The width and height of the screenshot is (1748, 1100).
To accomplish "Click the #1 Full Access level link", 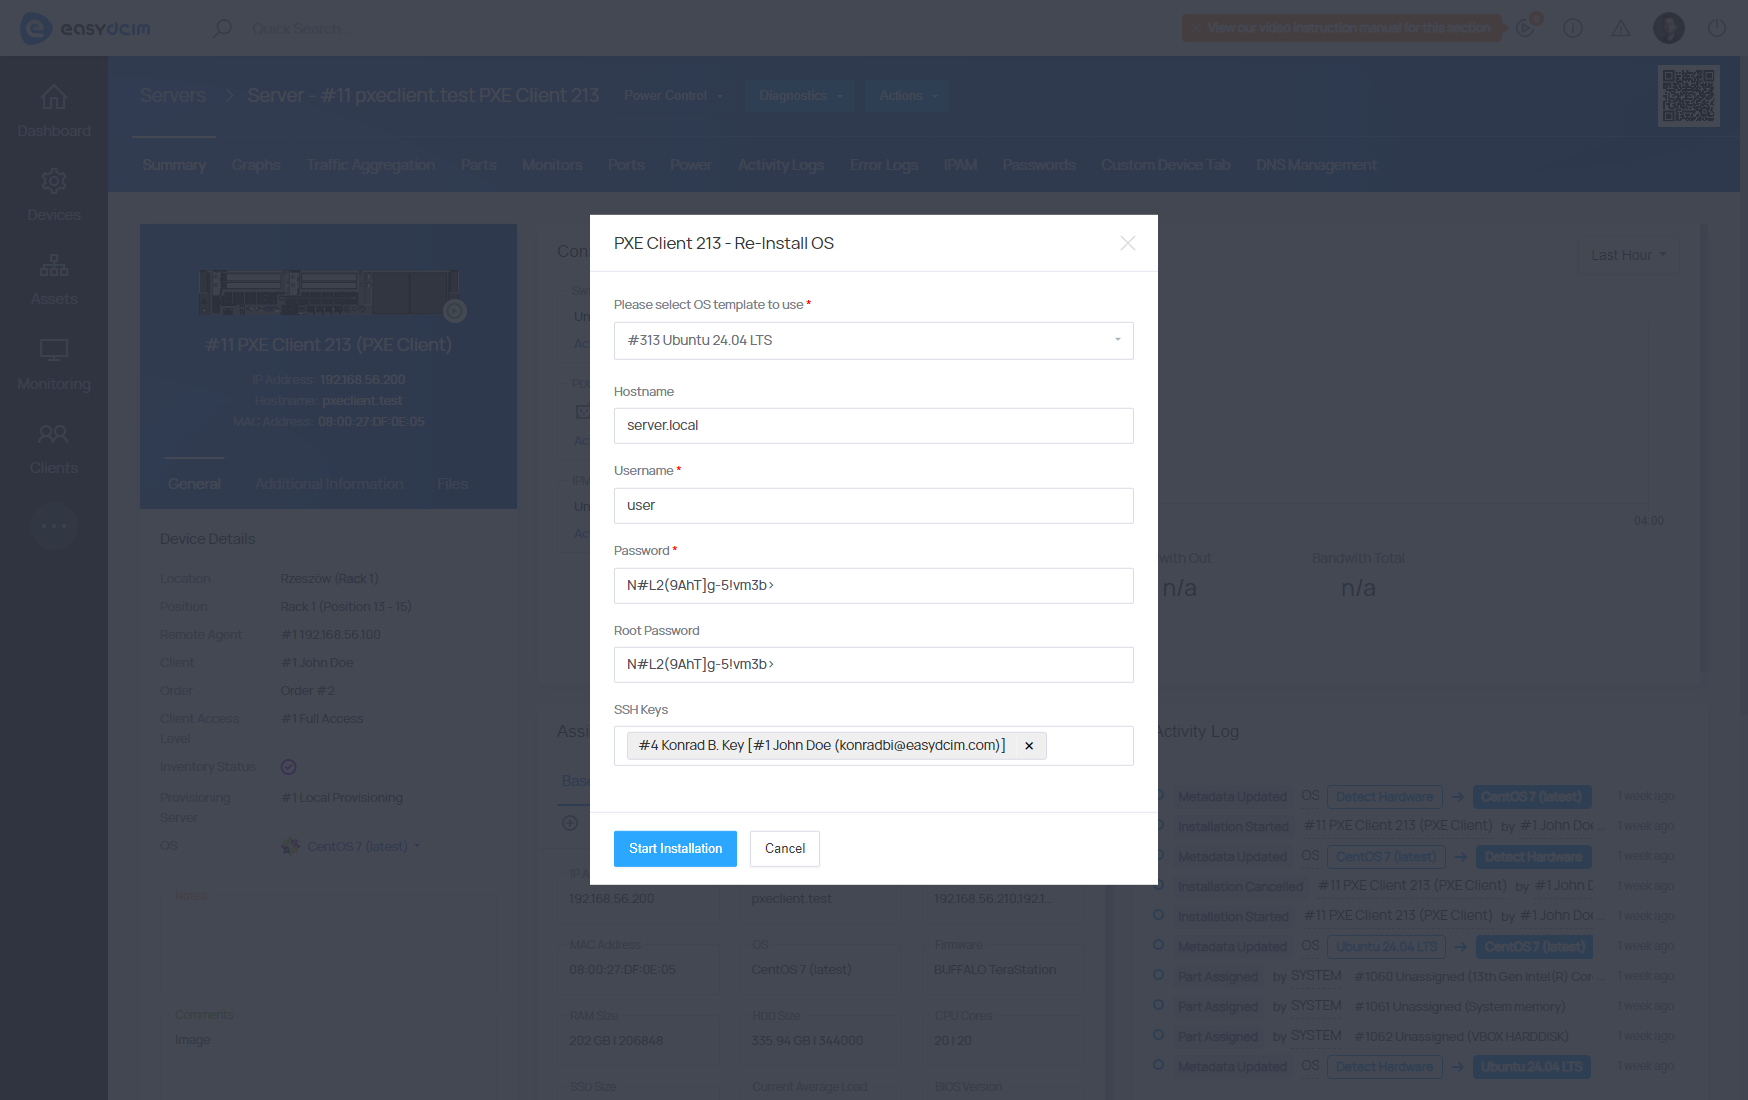I will click(x=322, y=719).
